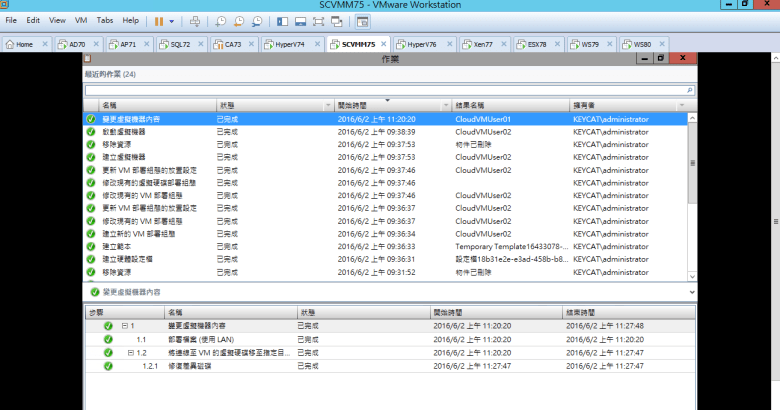Screen dimensions: 780x410
Task: Open the snapshot manager icon
Action: click(257, 20)
